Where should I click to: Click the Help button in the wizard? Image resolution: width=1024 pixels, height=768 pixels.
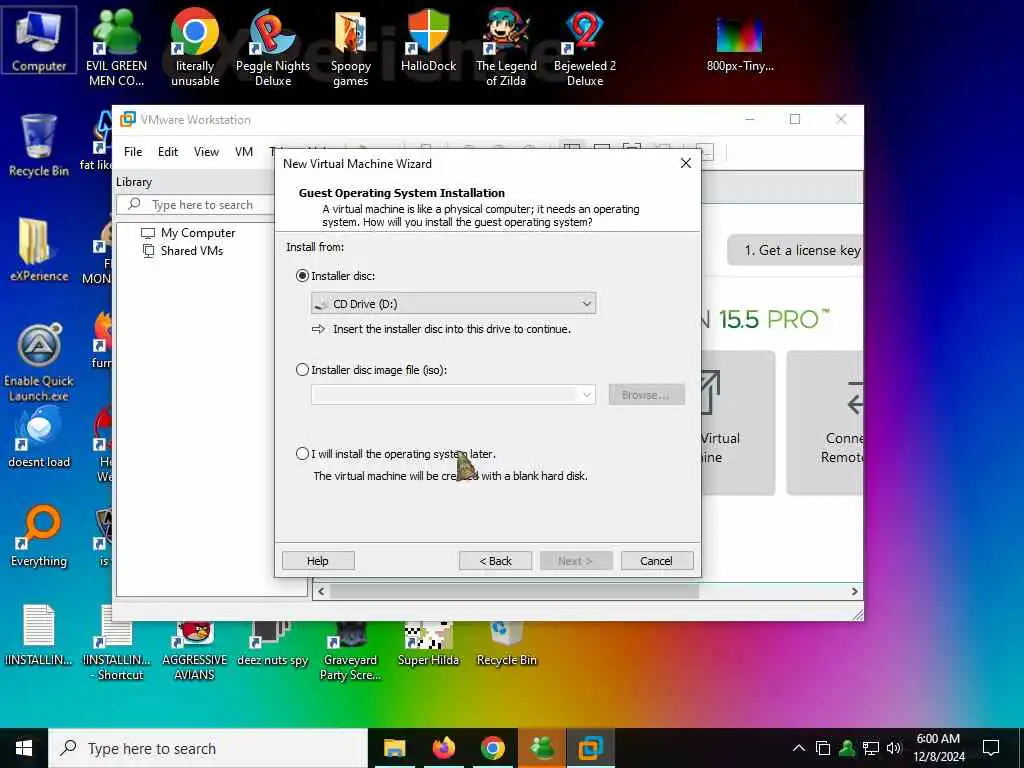click(x=318, y=561)
